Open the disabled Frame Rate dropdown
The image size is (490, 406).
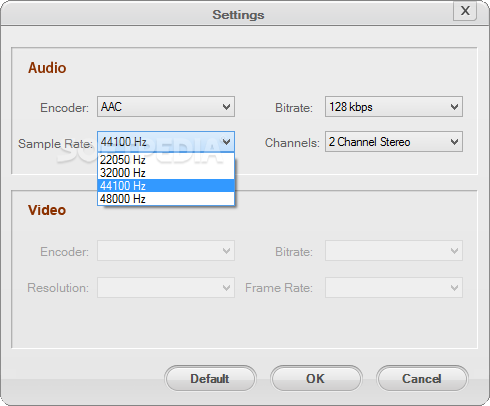394,287
